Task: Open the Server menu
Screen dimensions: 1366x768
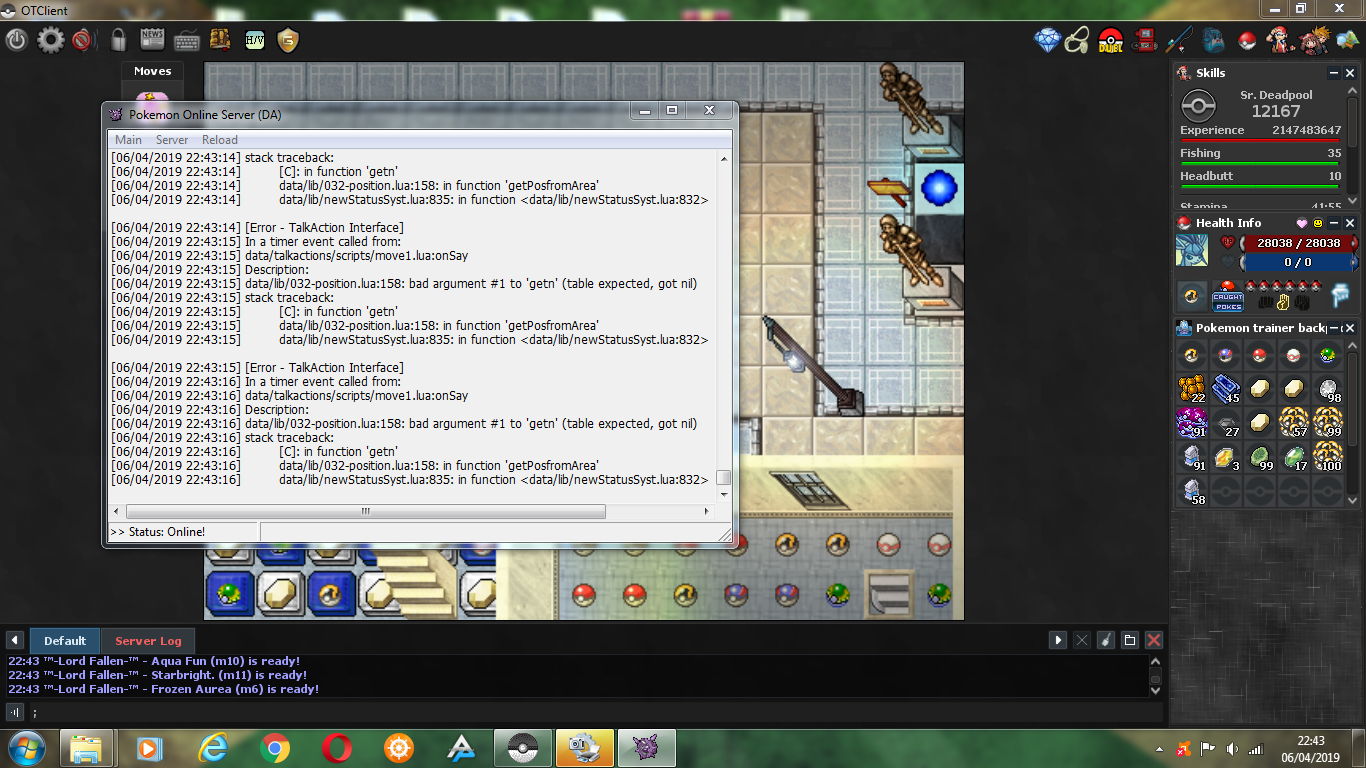Action: [171, 140]
